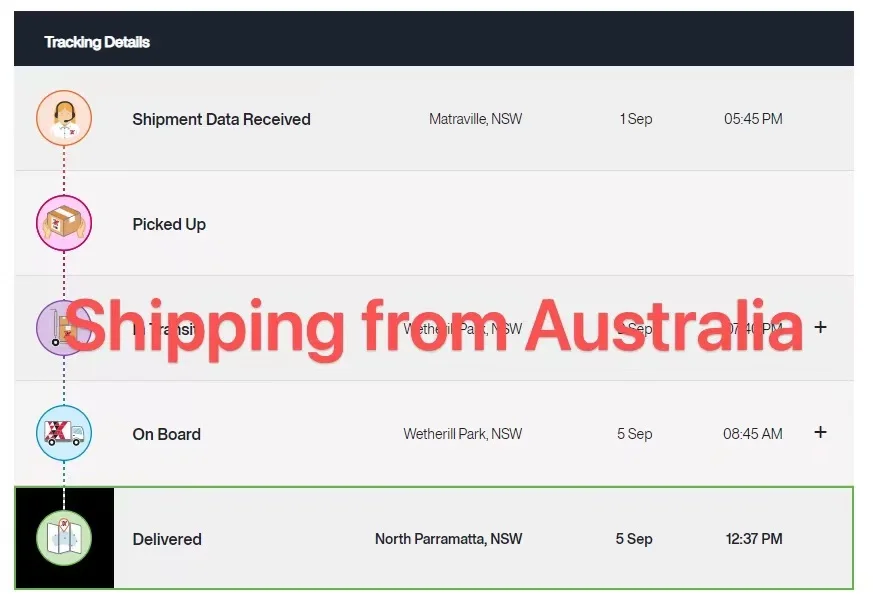The width and height of the screenshot is (873, 608).
Task: Click the highlighted Delivered step icon
Action: 64,539
